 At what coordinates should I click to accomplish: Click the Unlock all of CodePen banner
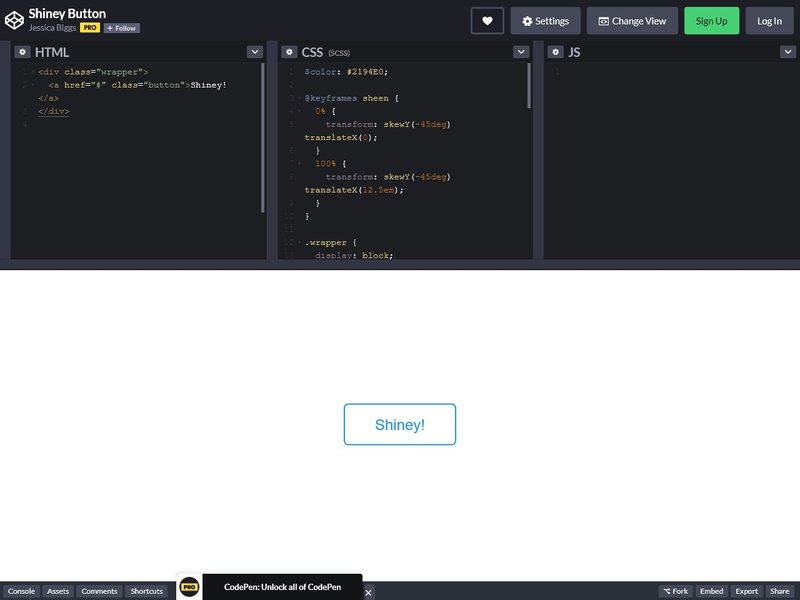point(282,587)
